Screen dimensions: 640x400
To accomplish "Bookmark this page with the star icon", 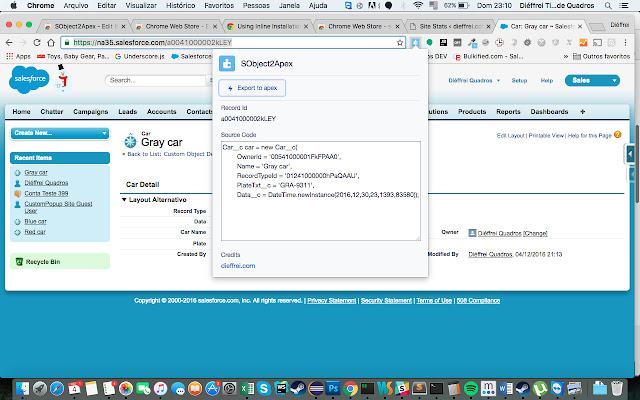I will click(400, 42).
